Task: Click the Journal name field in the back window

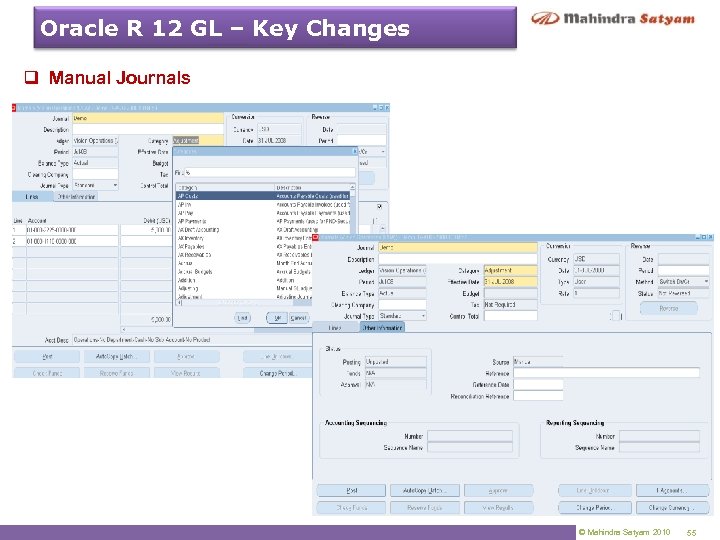Action: (x=148, y=118)
